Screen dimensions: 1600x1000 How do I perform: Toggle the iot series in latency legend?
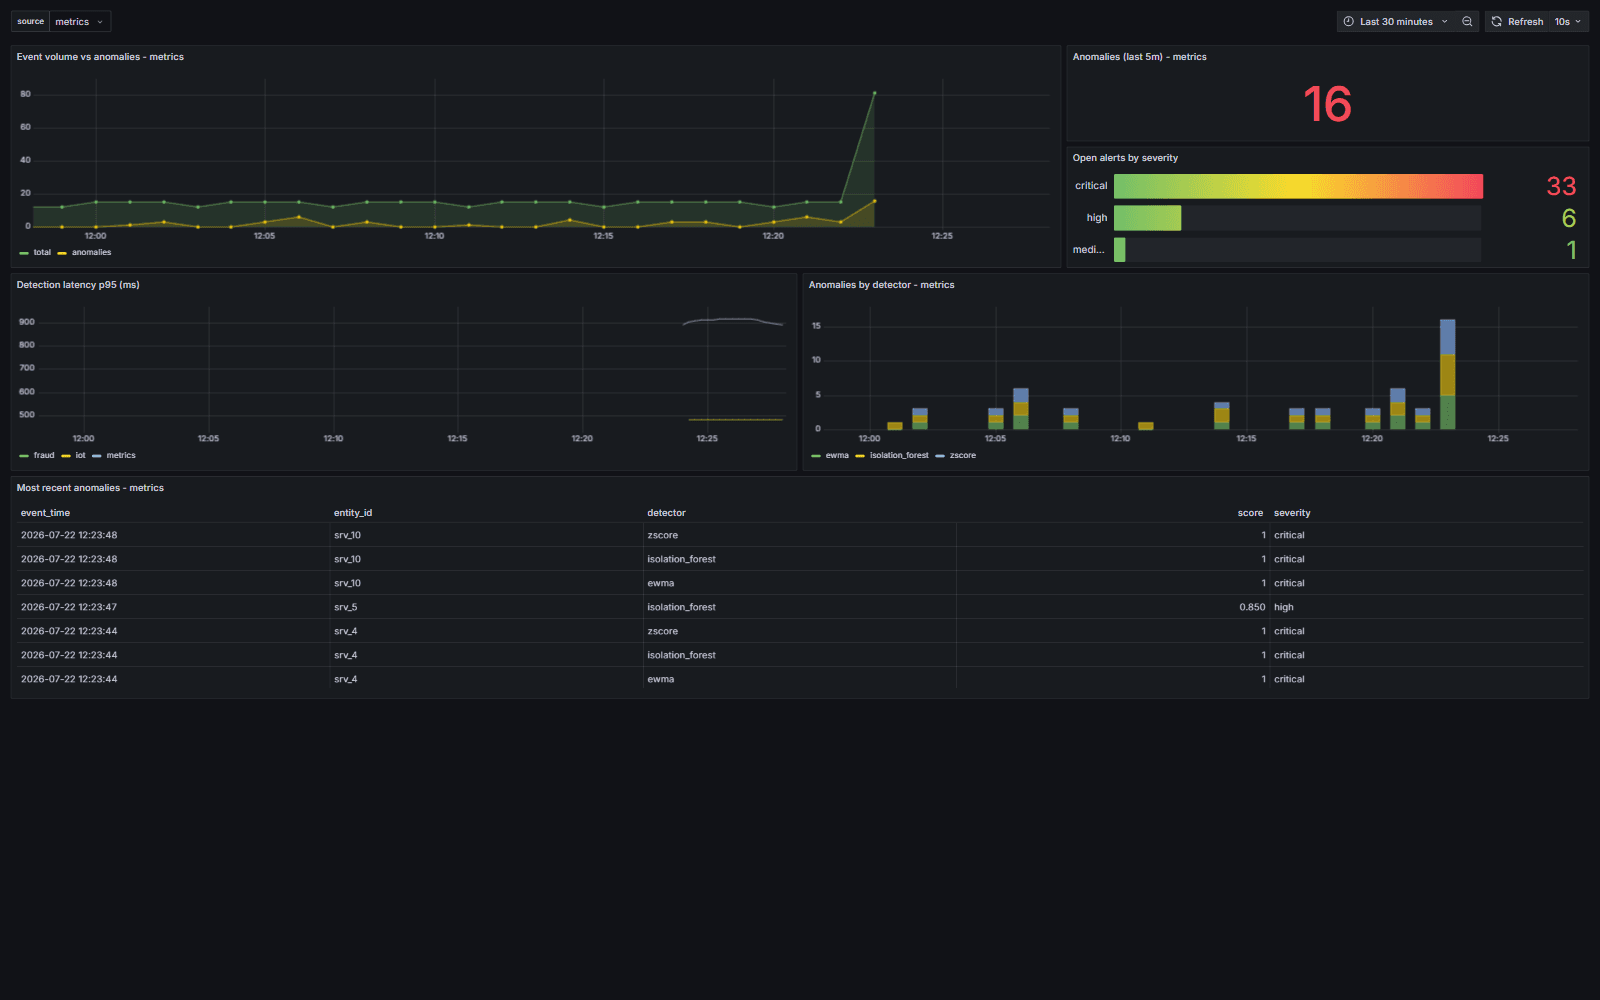[80, 455]
